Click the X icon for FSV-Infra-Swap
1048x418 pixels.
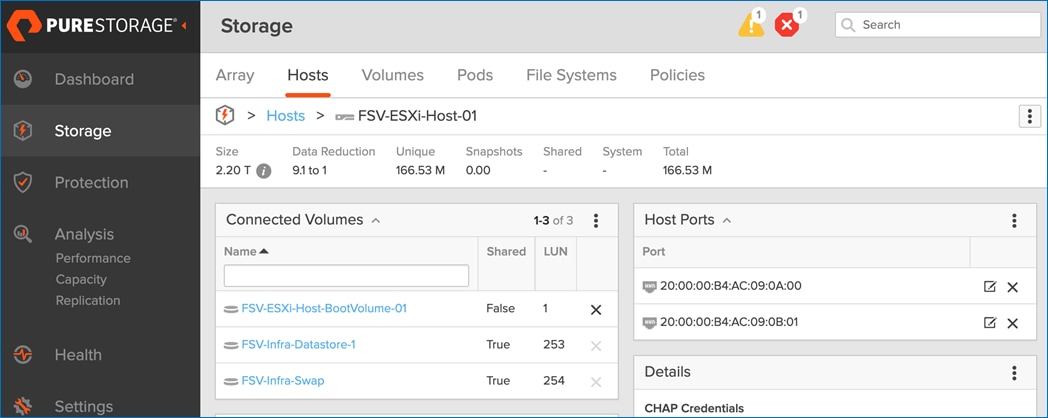596,382
